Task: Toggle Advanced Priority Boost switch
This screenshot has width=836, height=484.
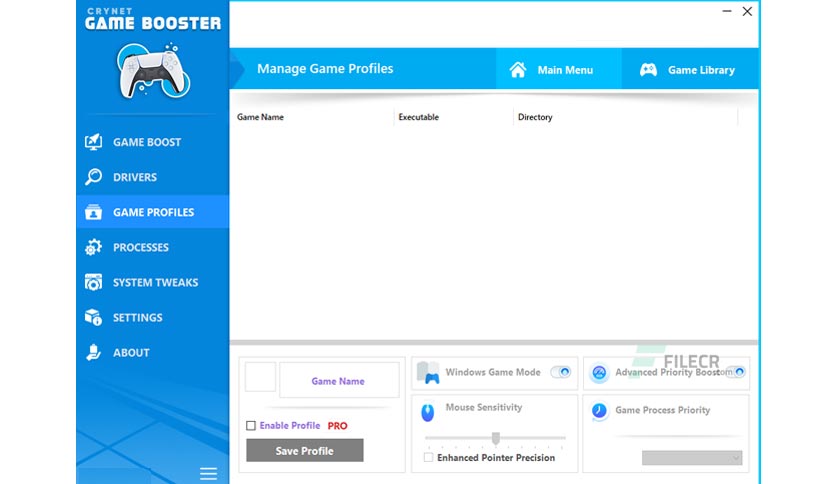Action: (x=738, y=372)
